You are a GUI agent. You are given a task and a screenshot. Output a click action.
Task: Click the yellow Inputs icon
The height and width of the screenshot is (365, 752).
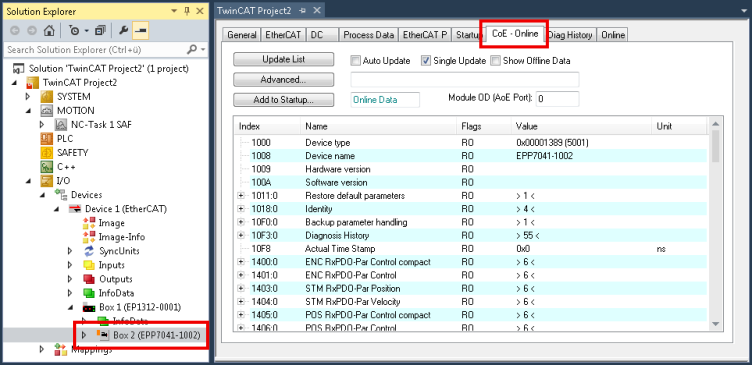[x=89, y=265]
